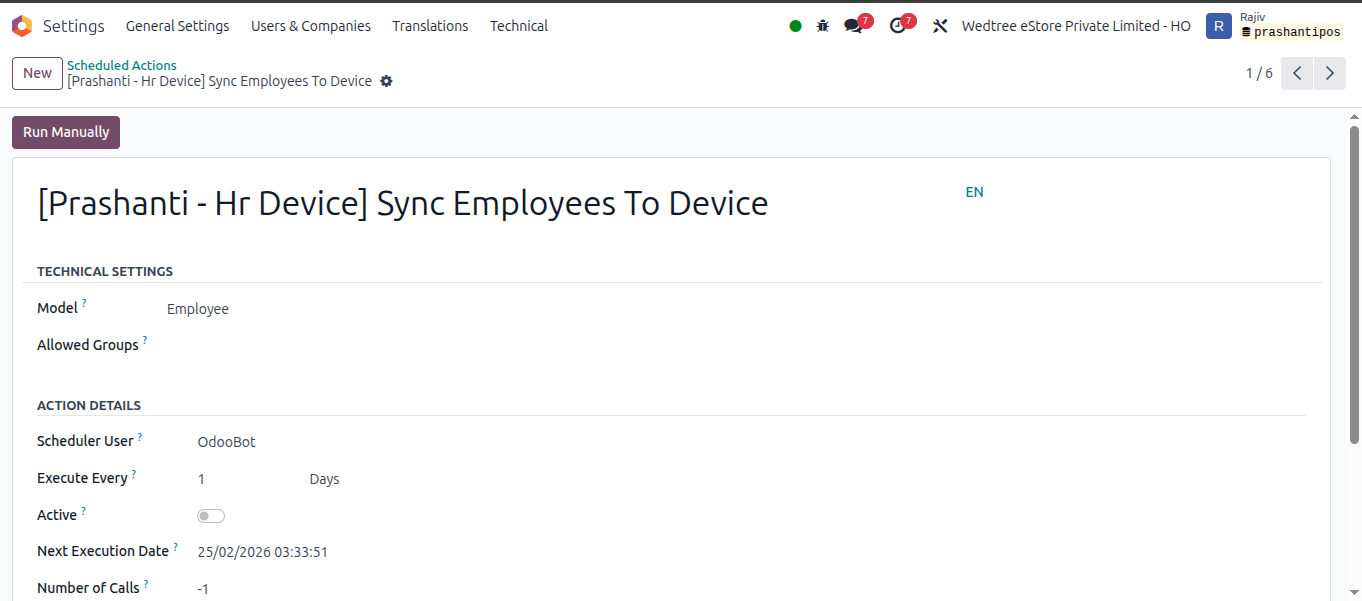Open the Users & Companies menu
Viewport: 1362px width, 601px height.
point(311,26)
